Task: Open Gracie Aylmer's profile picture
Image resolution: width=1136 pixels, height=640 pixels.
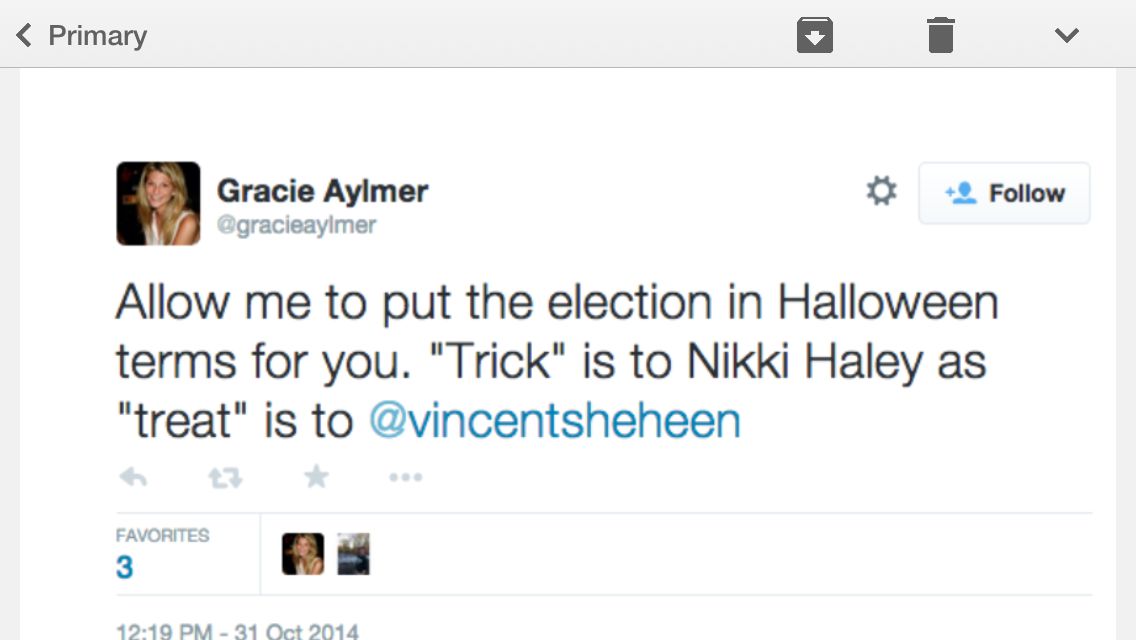Action: [158, 203]
